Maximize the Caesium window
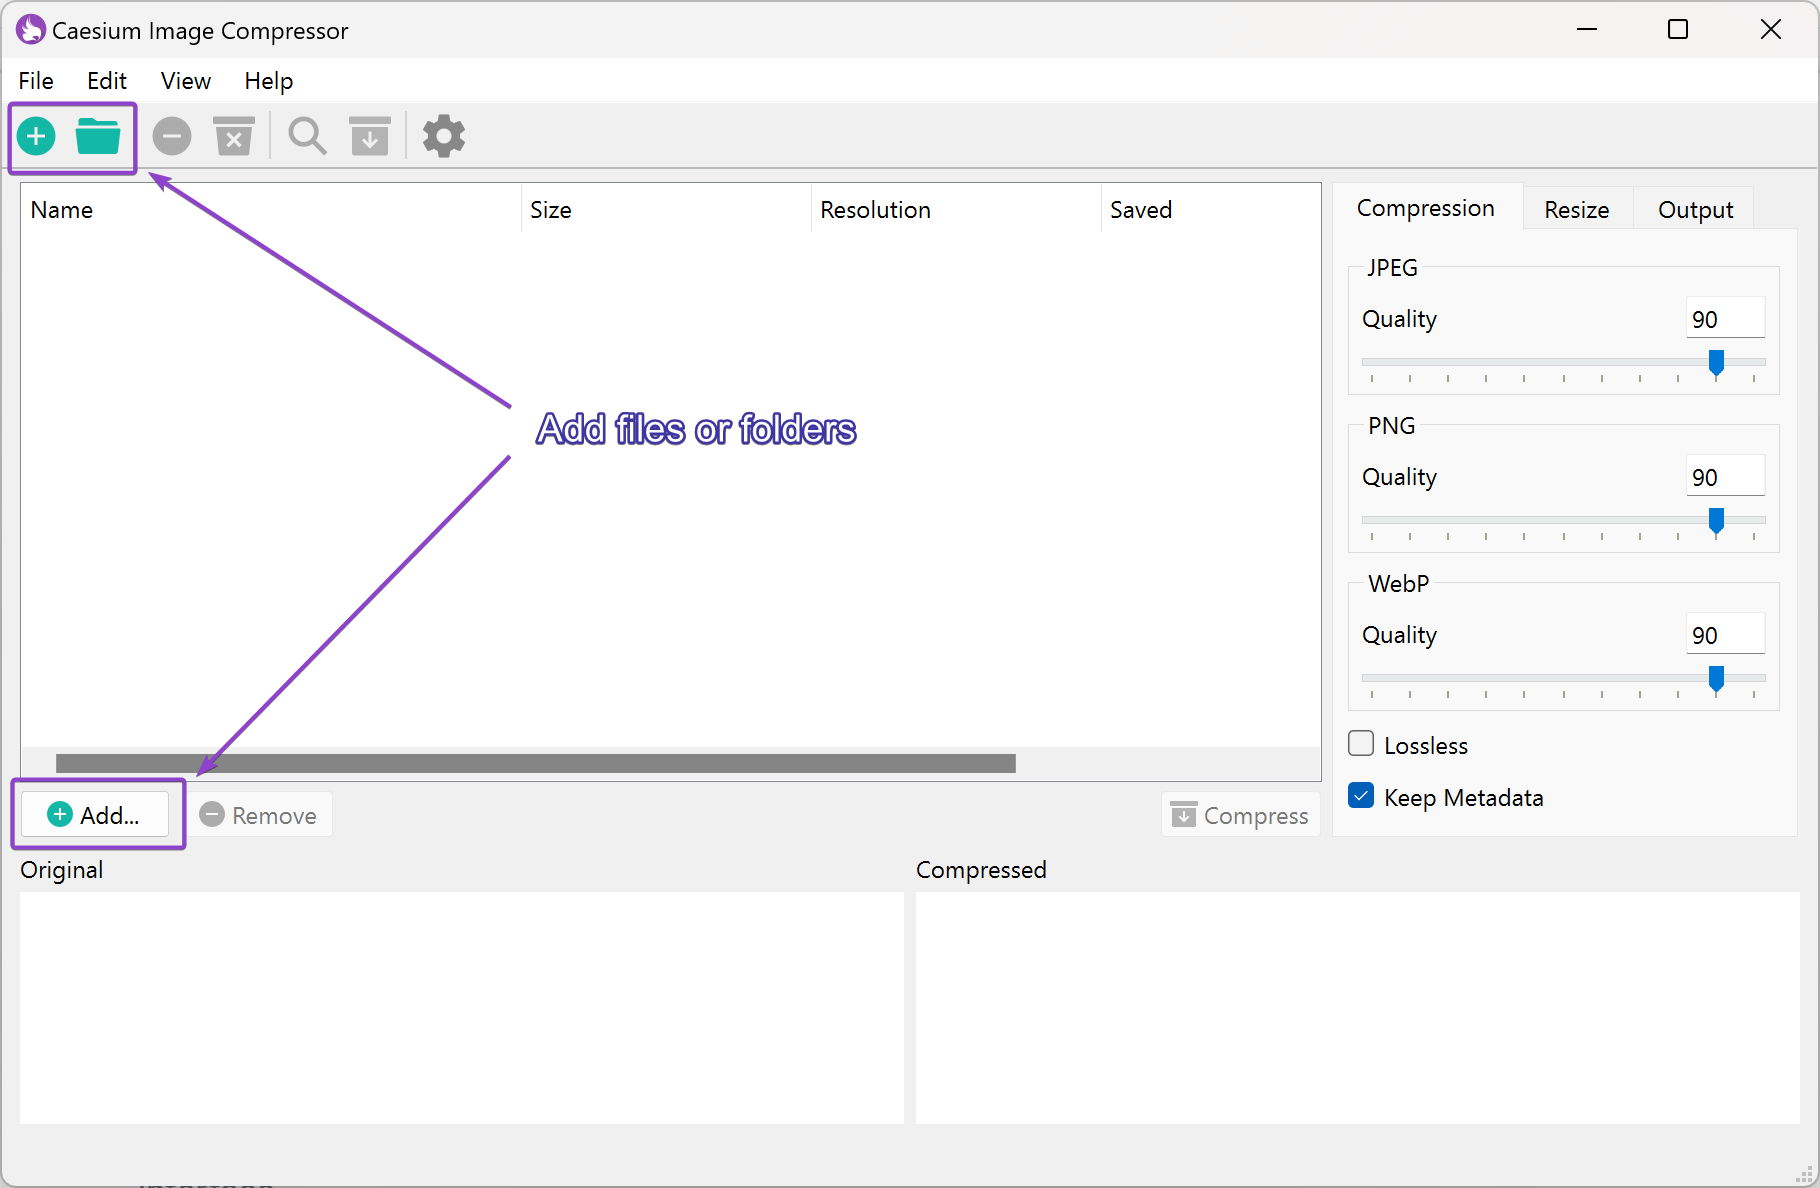Viewport: 1820px width, 1188px height. pyautogui.click(x=1678, y=30)
